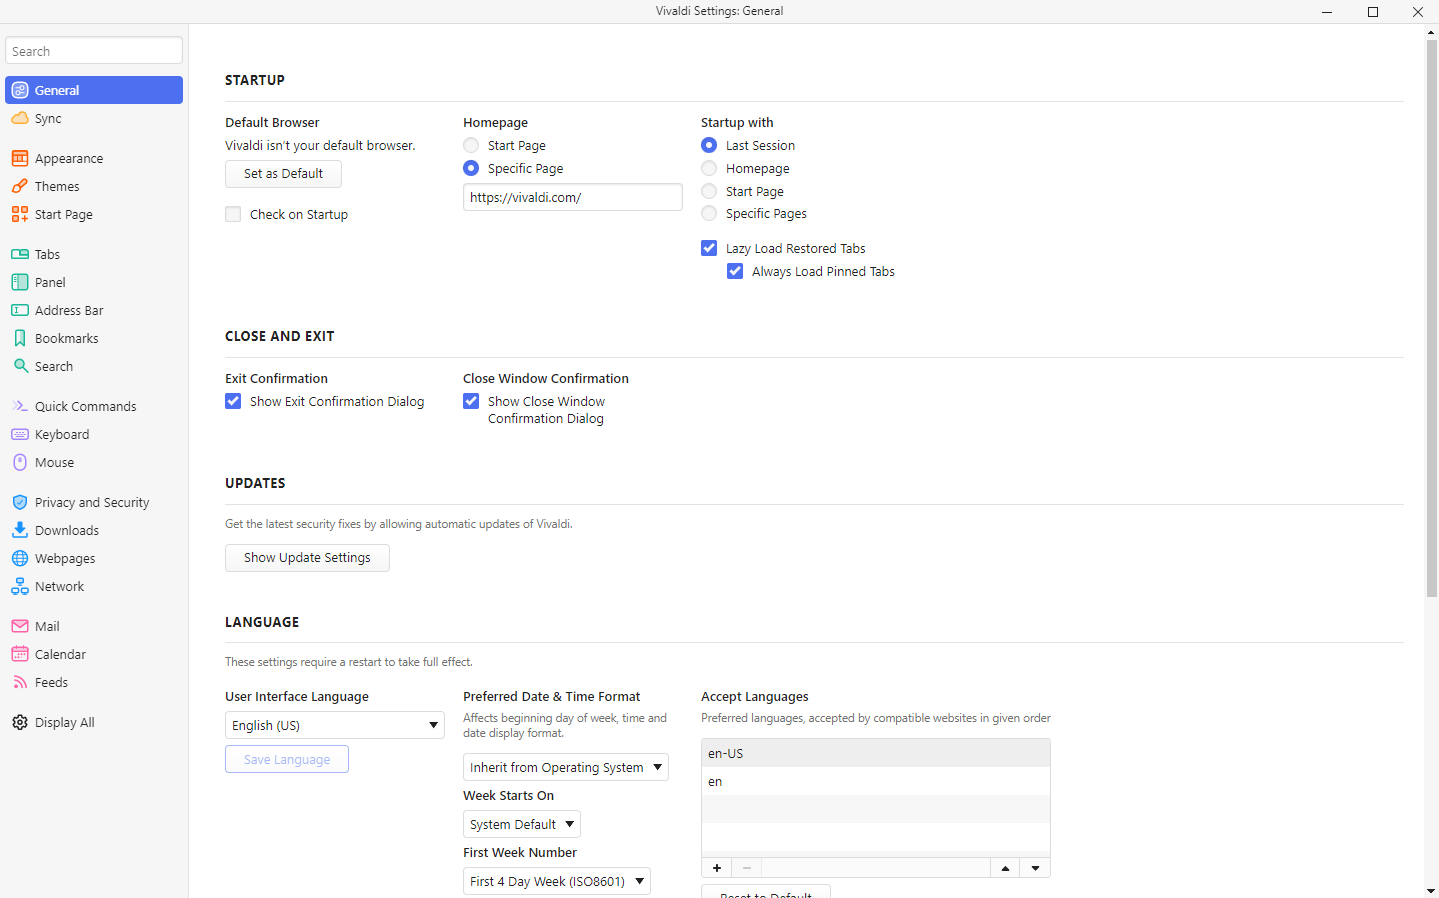Open the User Interface Language dropdown
Viewport: 1439px width, 898px height.
(335, 725)
